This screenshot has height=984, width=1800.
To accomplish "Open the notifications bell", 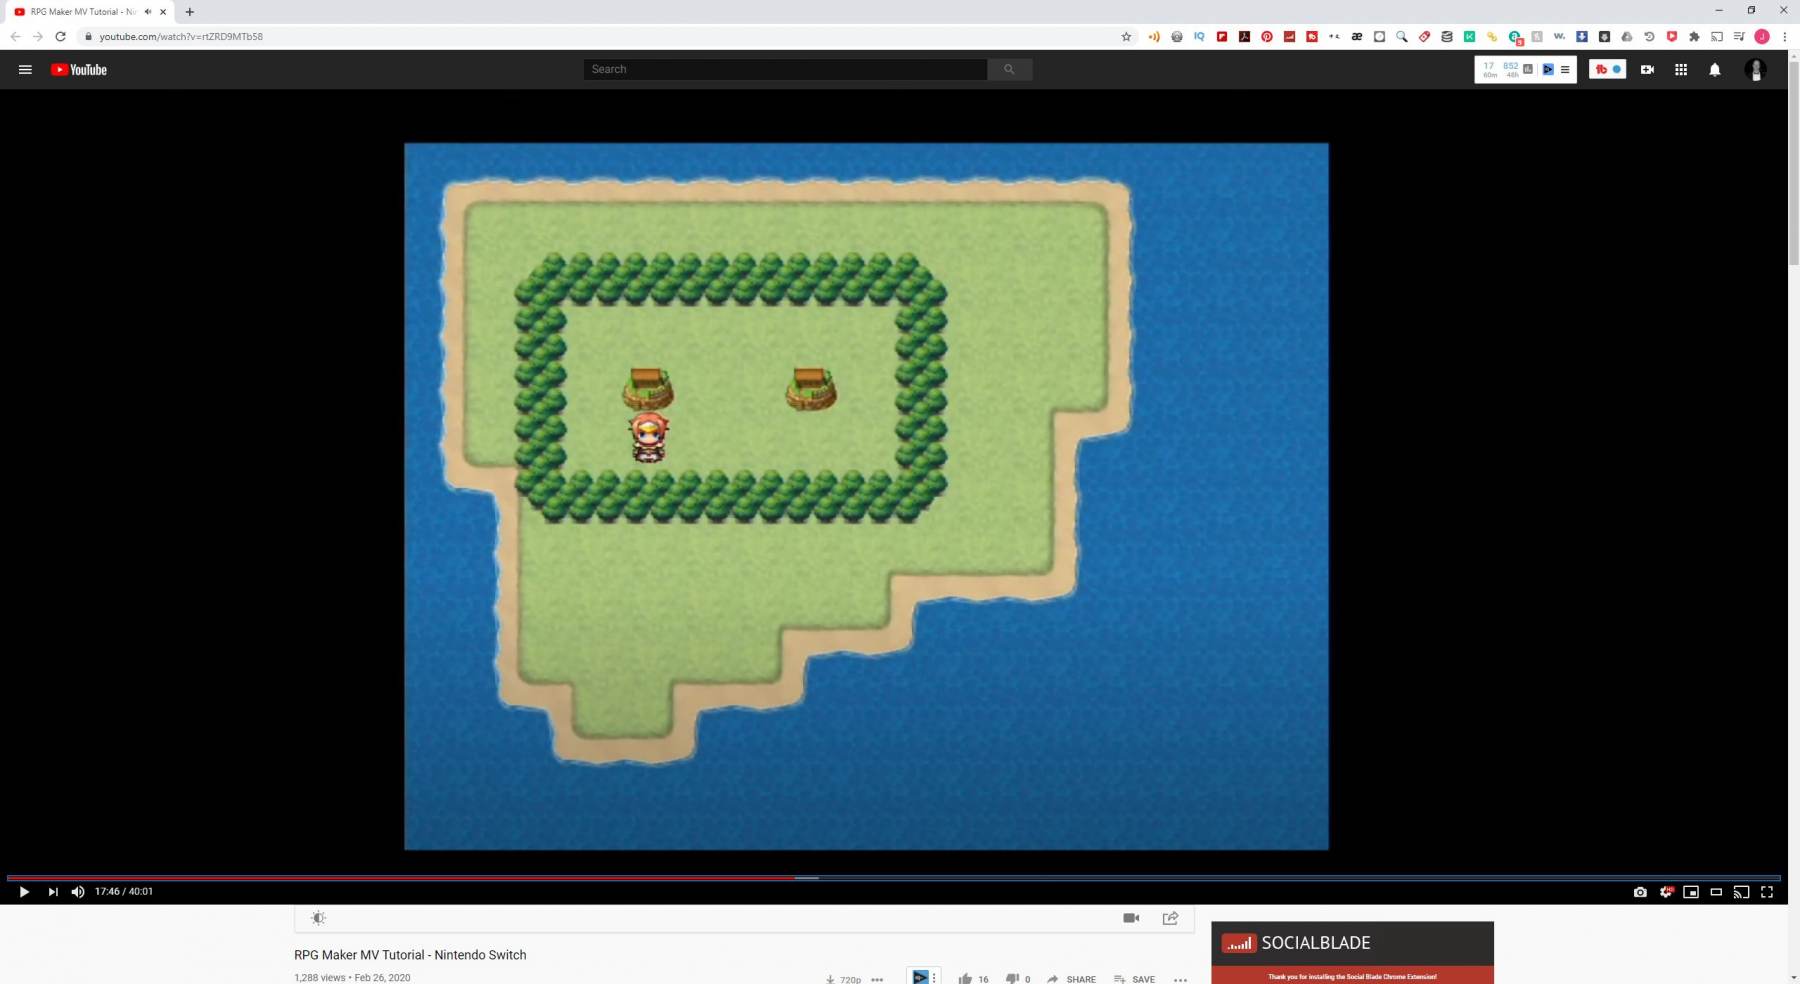I will (1715, 69).
